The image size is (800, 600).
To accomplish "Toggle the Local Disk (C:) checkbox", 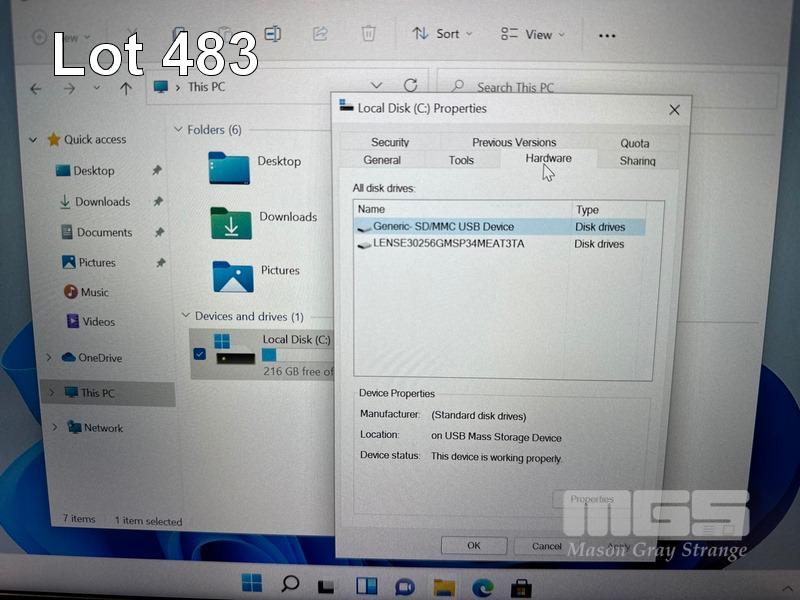I will pos(200,353).
